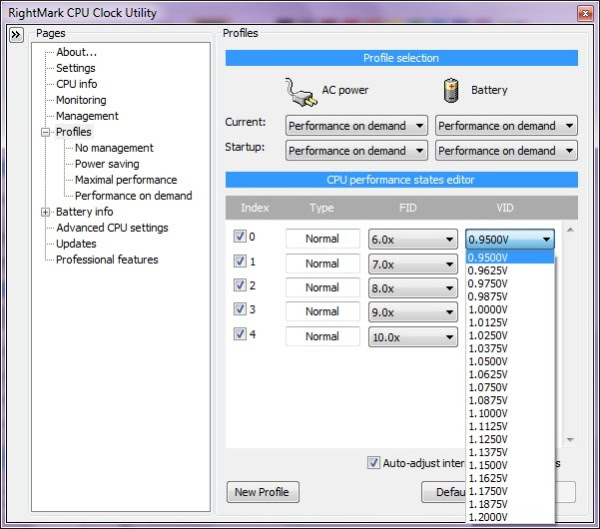Pick 1.2000V from the VID list

[510, 517]
